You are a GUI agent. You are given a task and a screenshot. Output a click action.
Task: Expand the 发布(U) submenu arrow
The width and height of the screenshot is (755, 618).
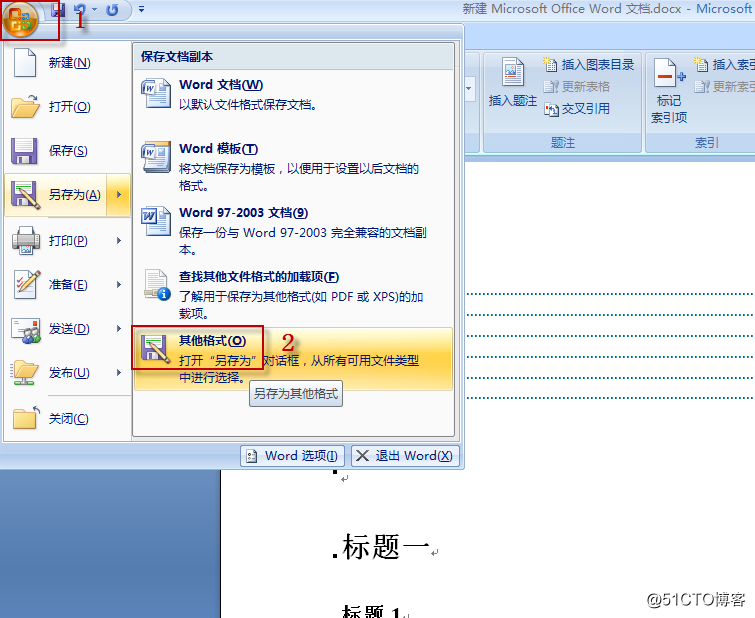tap(118, 372)
